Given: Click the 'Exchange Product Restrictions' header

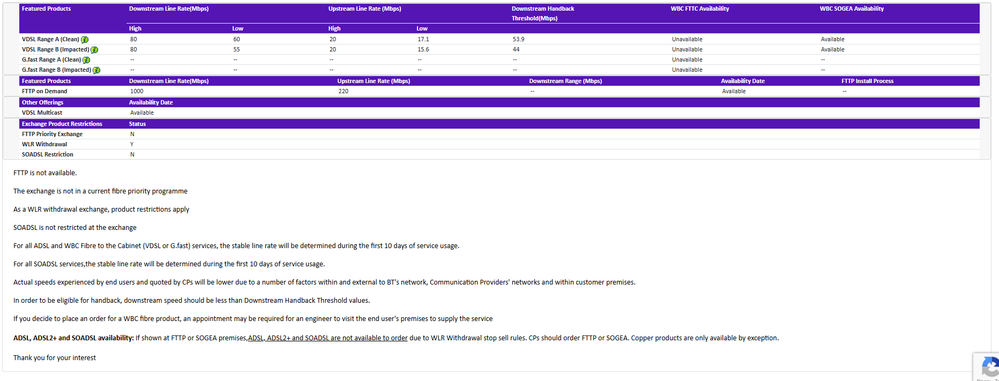Looking at the screenshot, I should 62,124.
